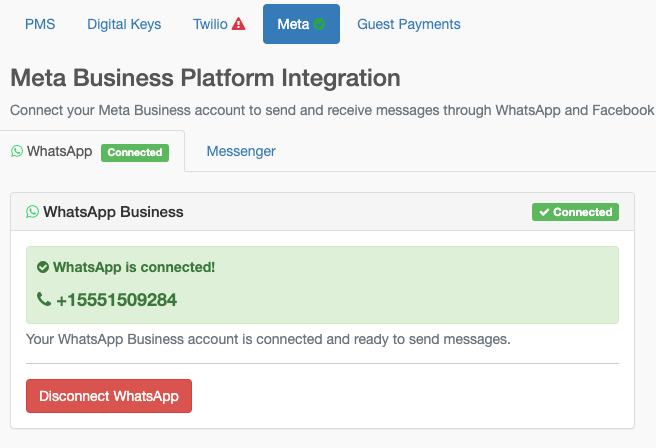Click the phone number +15551509284
Viewport: 656px width, 448px height.
point(116,300)
